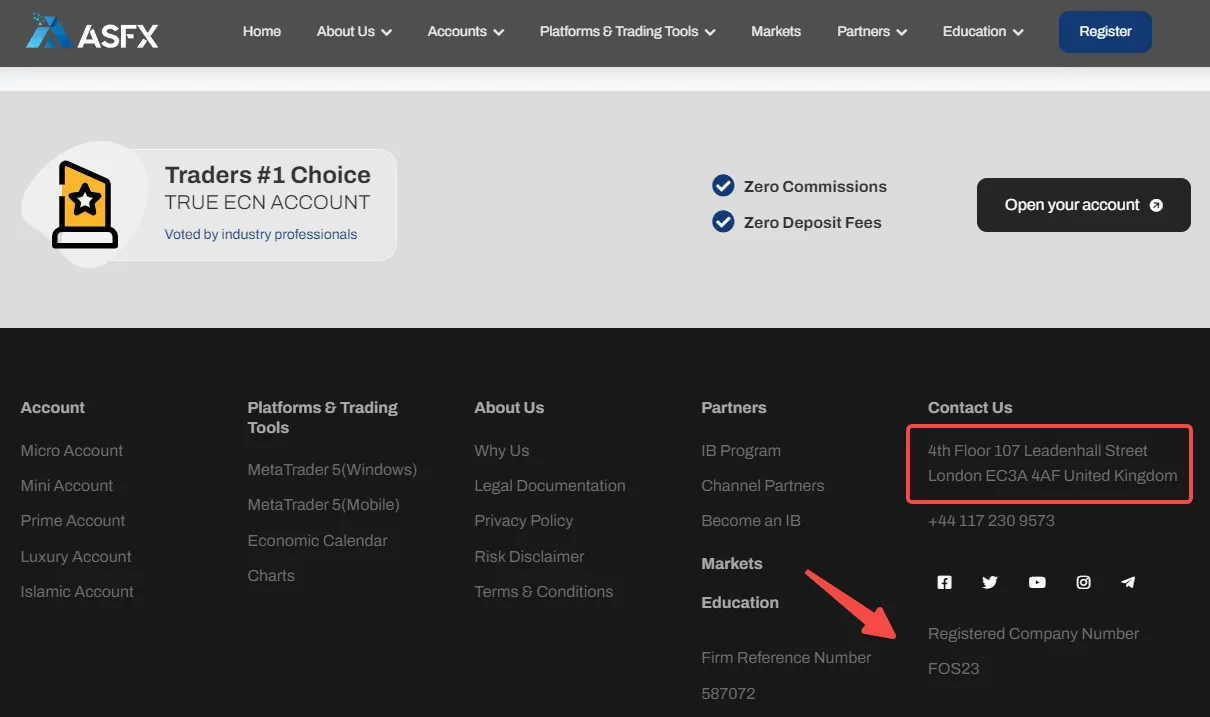Viewport: 1210px width, 717px height.
Task: Open Terms & Conditions link
Action: point(544,592)
